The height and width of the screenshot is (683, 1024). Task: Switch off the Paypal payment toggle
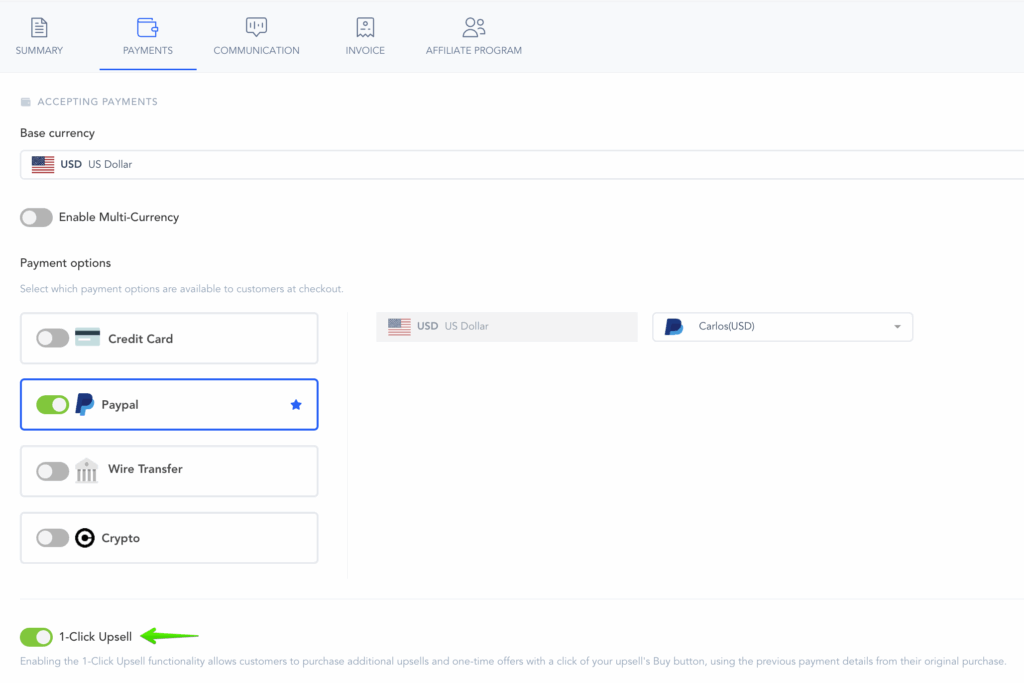point(52,405)
